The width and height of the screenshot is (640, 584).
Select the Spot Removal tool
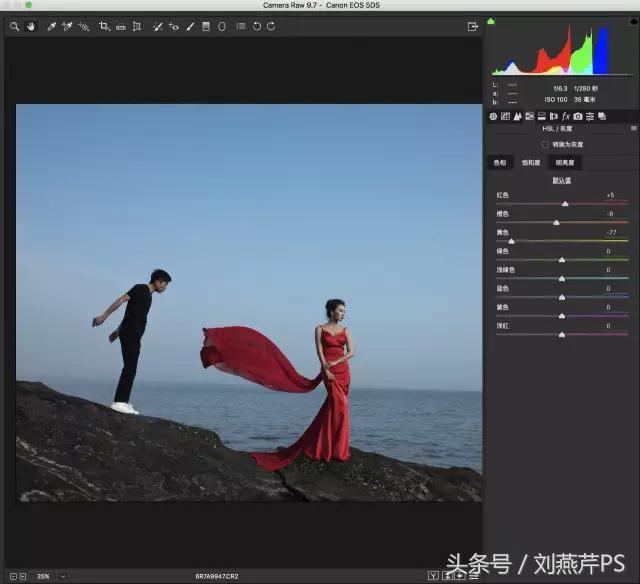pyautogui.click(x=158, y=27)
